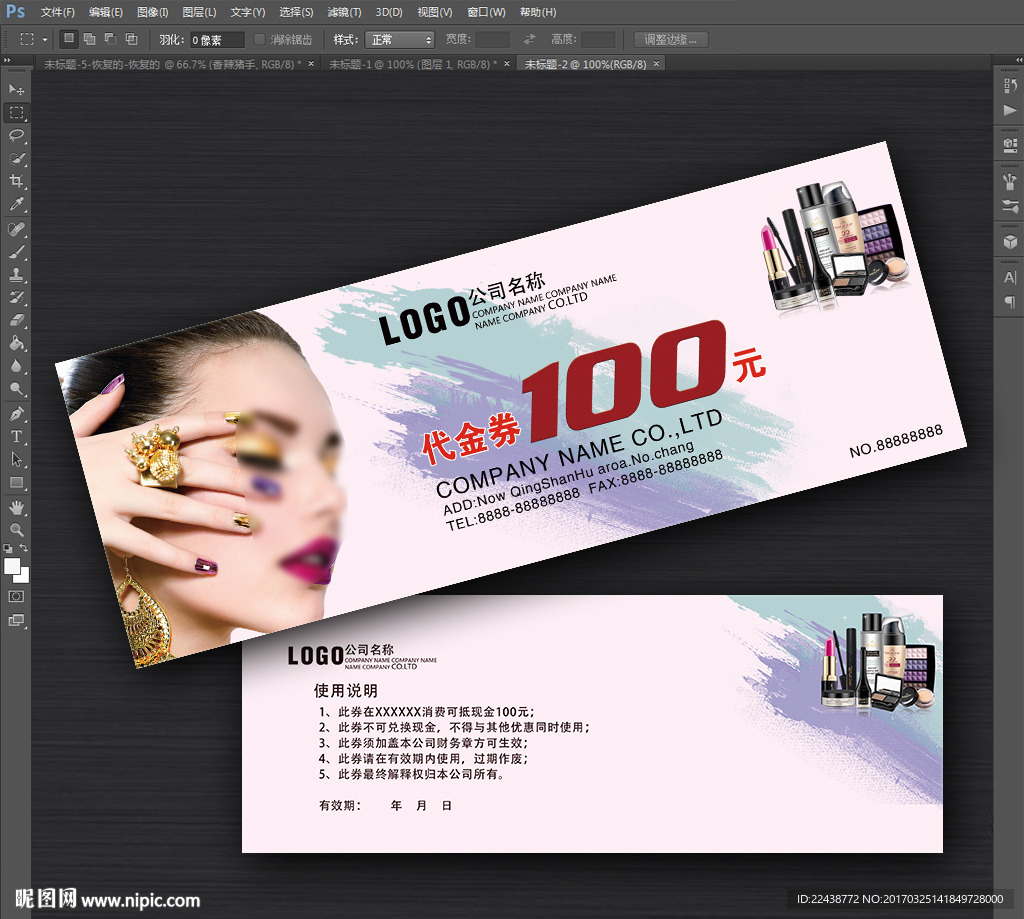This screenshot has width=1024, height=919.
Task: Open the 3D panel cube icon
Action: coord(1010,242)
